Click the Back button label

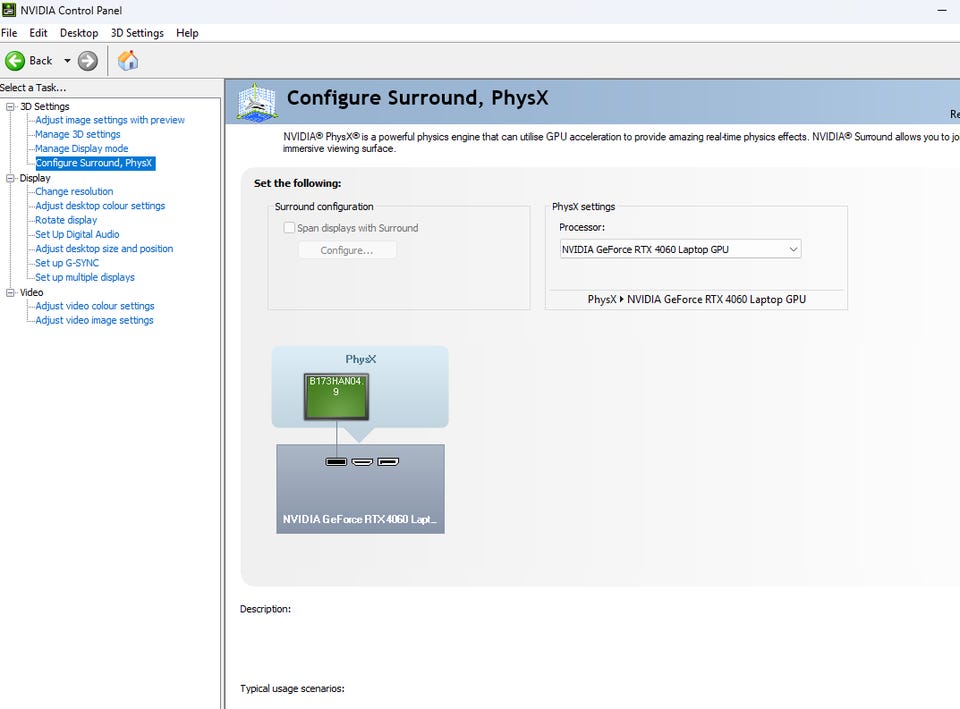point(41,61)
